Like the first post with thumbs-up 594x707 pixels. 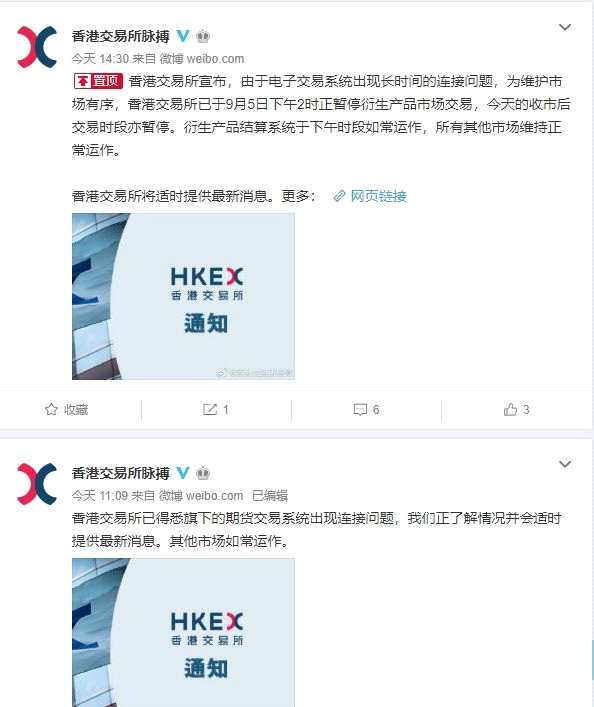516,409
